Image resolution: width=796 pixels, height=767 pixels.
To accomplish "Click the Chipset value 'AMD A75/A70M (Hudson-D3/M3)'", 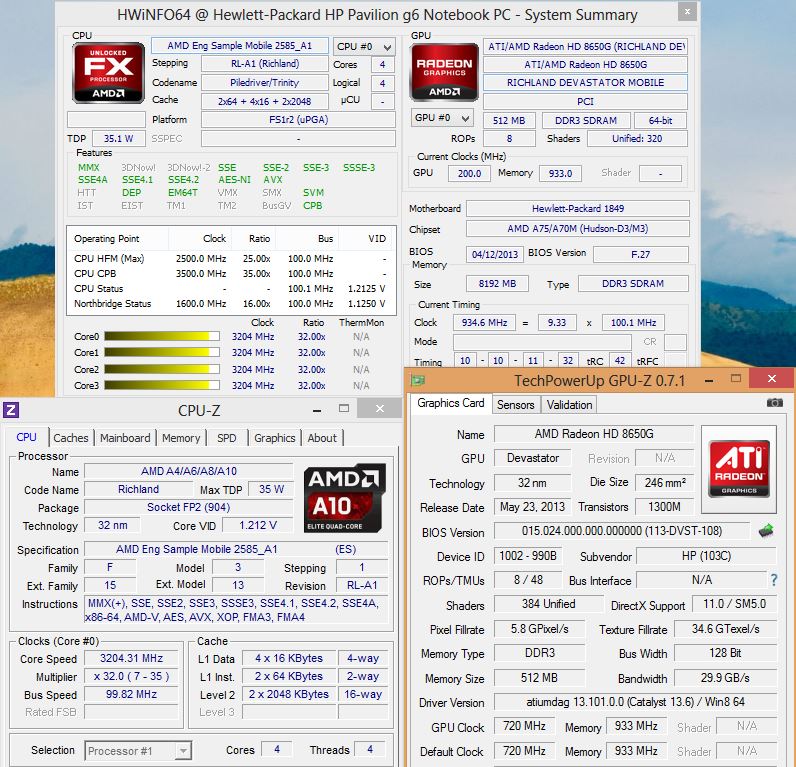I will [x=578, y=229].
